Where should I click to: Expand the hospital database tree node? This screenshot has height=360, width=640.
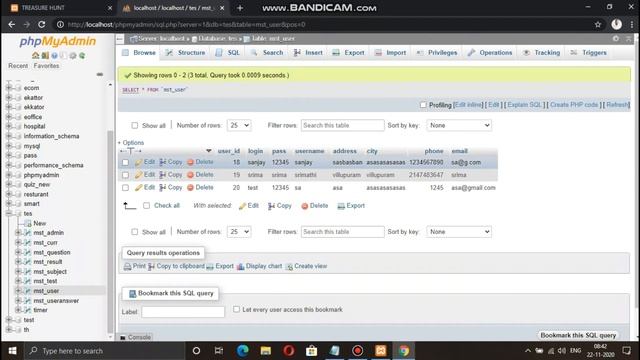point(9,126)
